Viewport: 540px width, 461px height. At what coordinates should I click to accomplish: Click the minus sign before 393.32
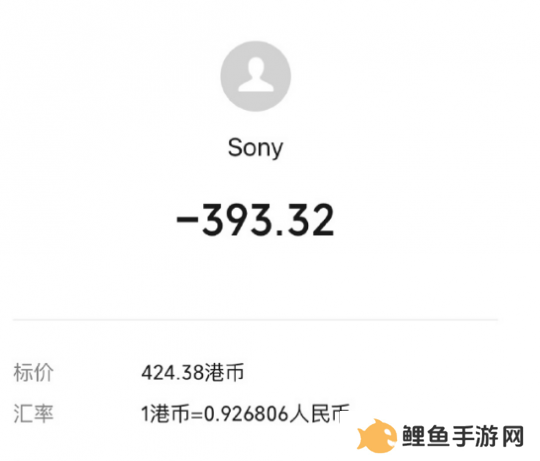[187, 220]
